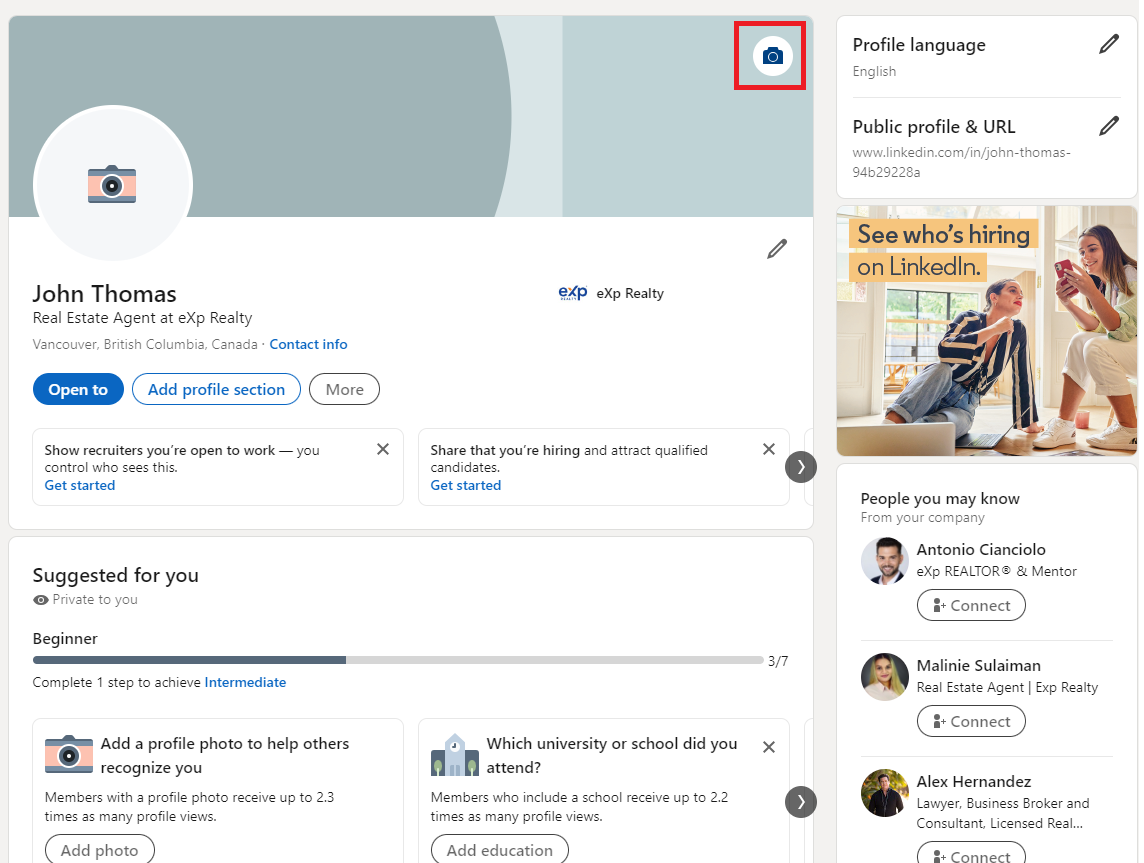1144x863 pixels.
Task: Click the eXp Realty company logo
Action: pyautogui.click(x=573, y=293)
